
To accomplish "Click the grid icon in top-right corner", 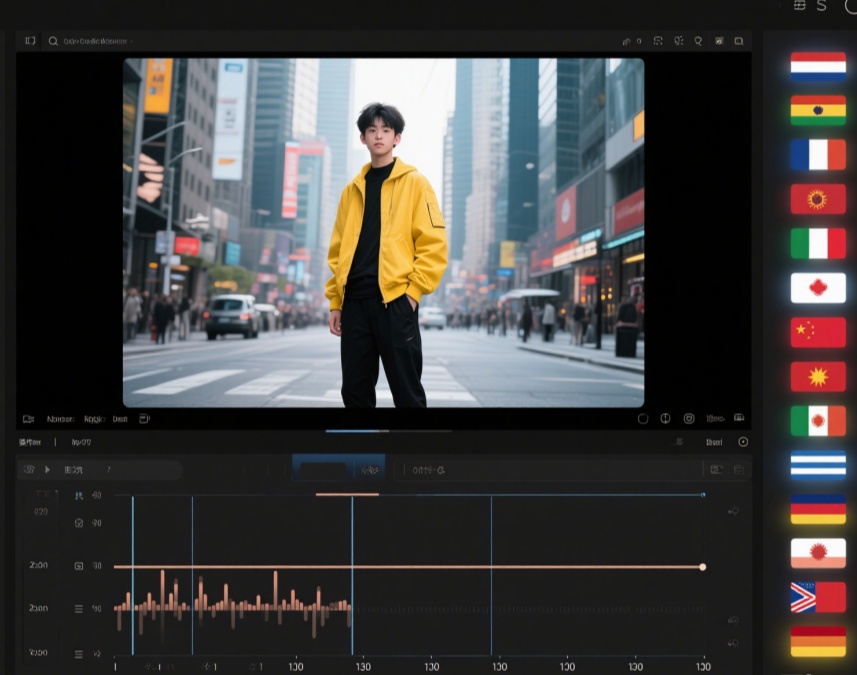I will pyautogui.click(x=799, y=6).
